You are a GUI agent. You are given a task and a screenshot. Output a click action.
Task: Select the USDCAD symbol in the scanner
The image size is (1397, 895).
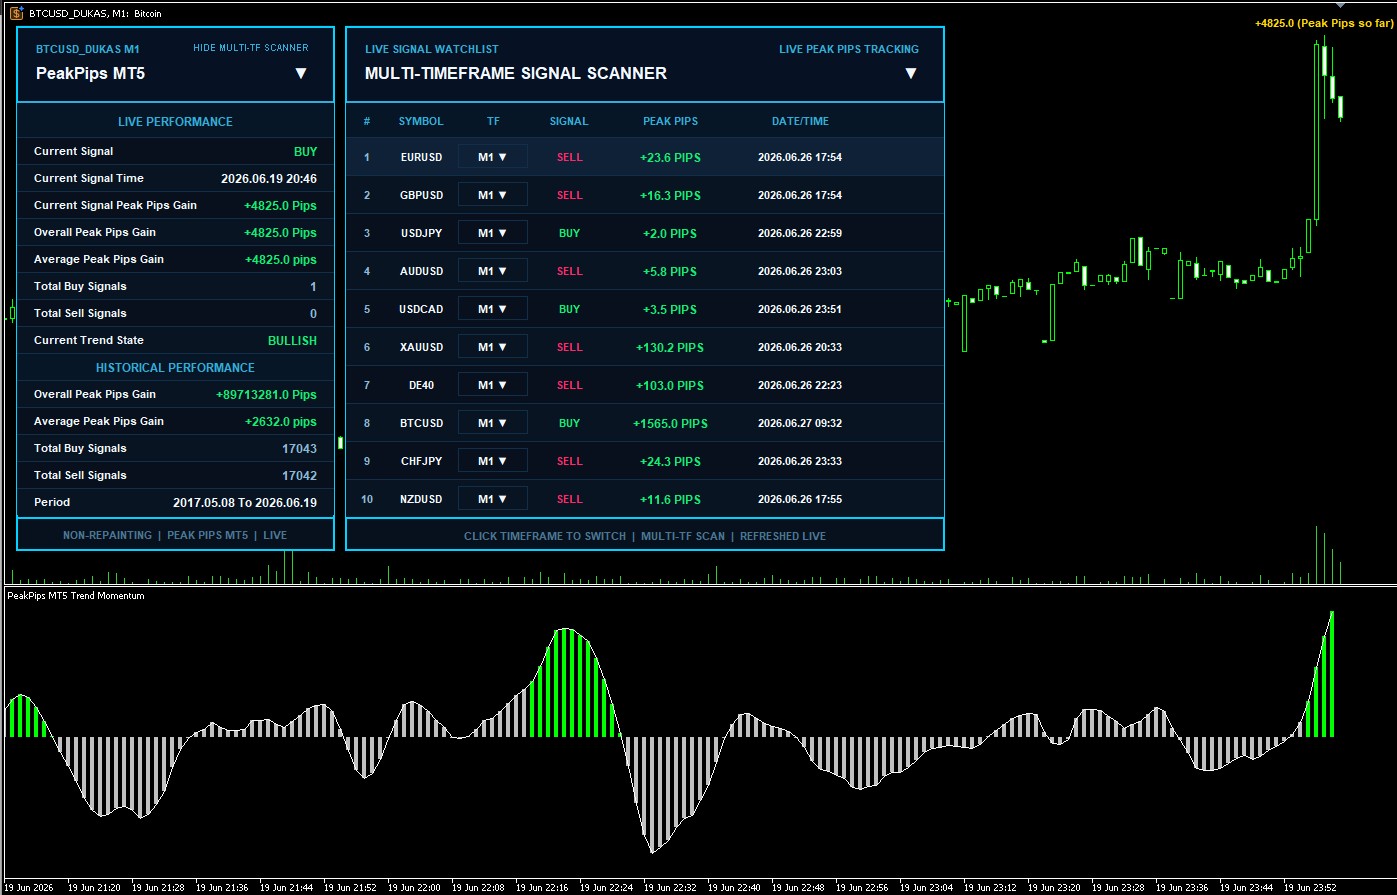pyautogui.click(x=421, y=309)
